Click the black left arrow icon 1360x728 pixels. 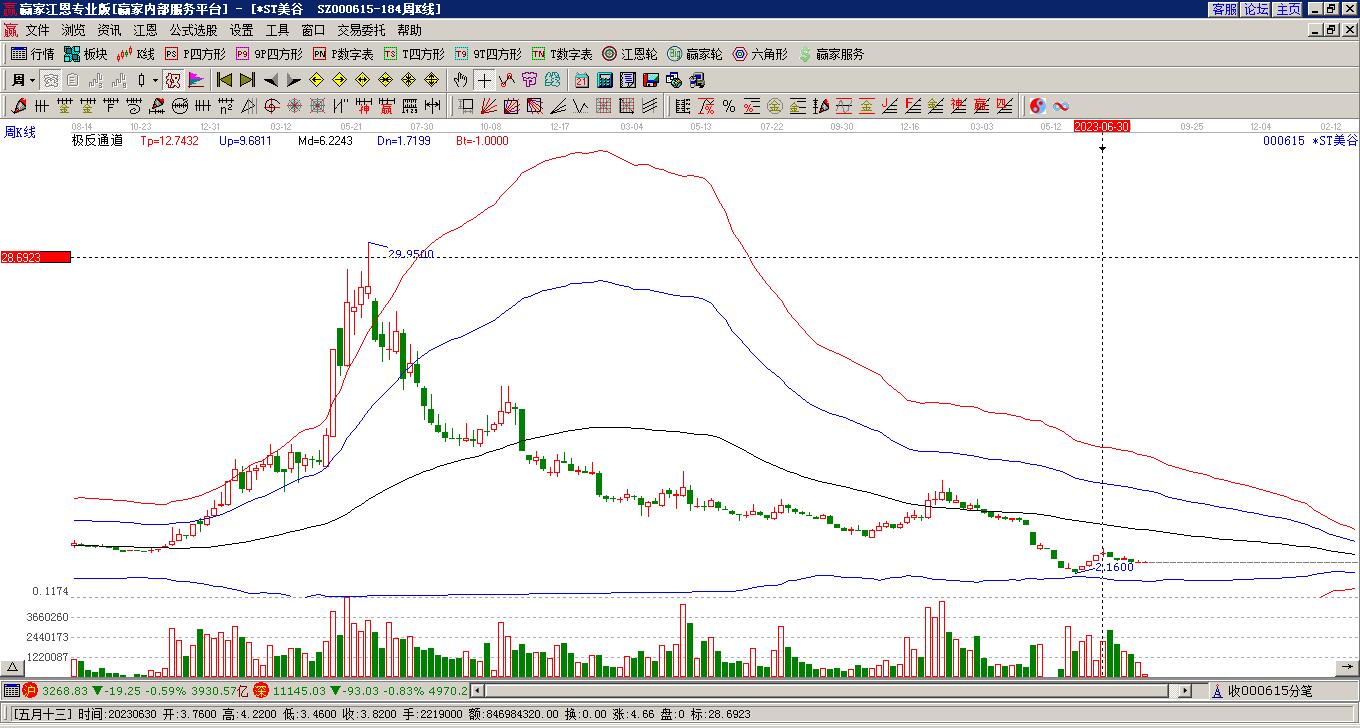270,80
